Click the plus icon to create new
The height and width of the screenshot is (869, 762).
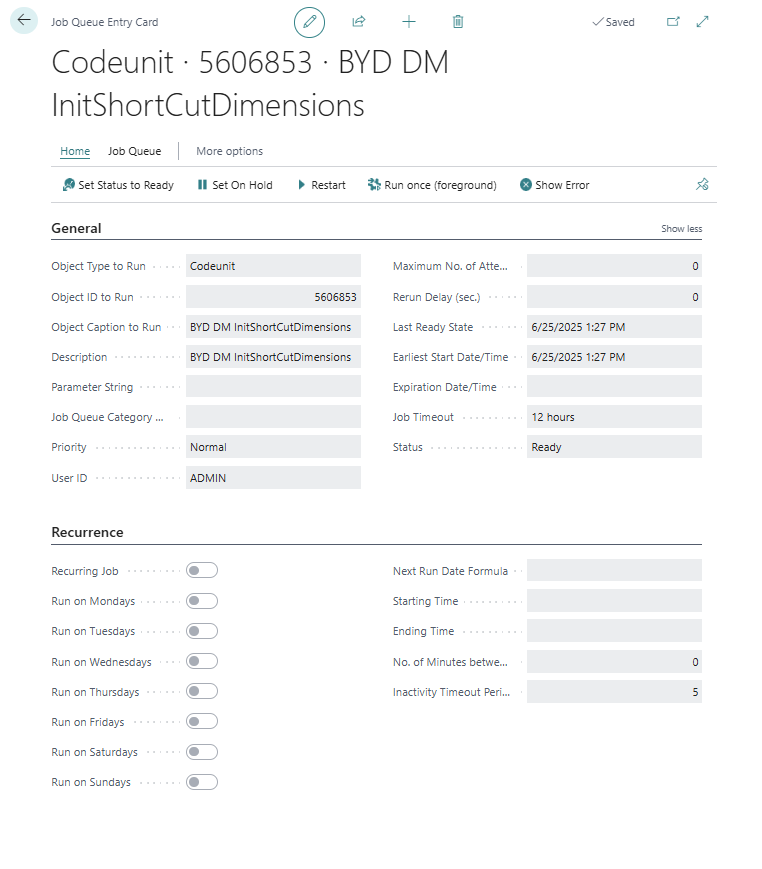point(408,22)
